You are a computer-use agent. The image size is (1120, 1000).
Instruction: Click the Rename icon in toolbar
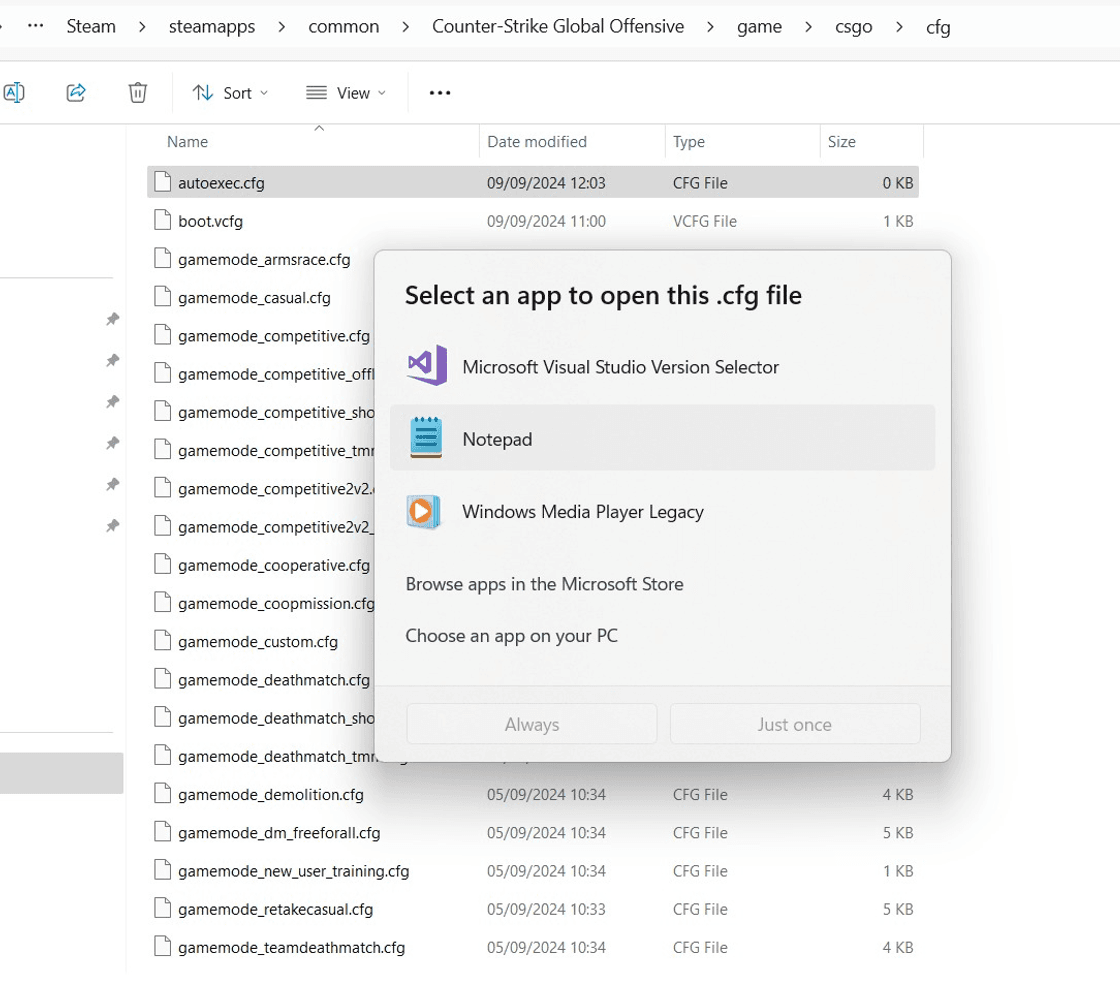(14, 93)
